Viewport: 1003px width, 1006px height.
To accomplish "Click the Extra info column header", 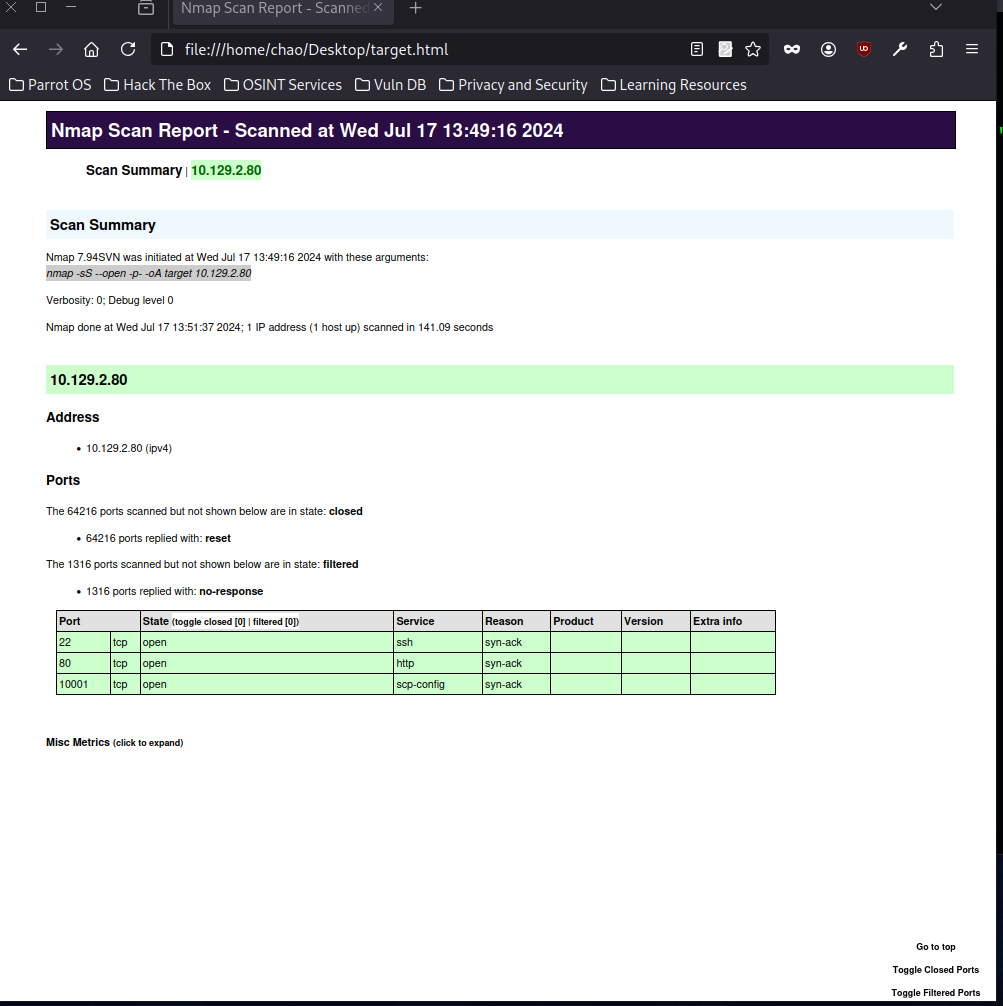I will pyautogui.click(x=733, y=621).
